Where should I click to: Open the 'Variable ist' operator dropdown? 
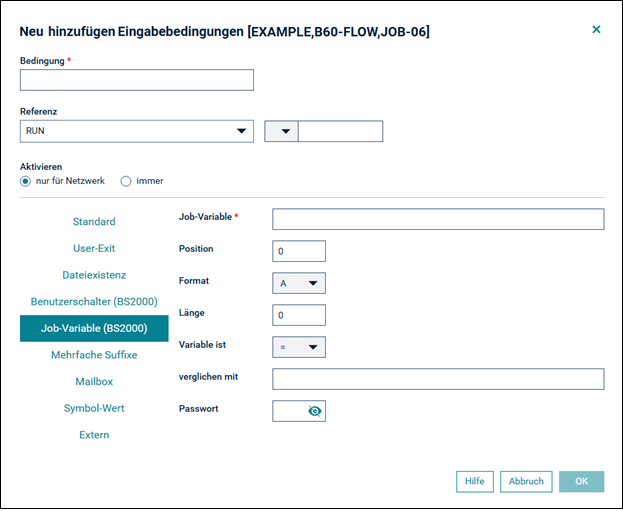[299, 347]
